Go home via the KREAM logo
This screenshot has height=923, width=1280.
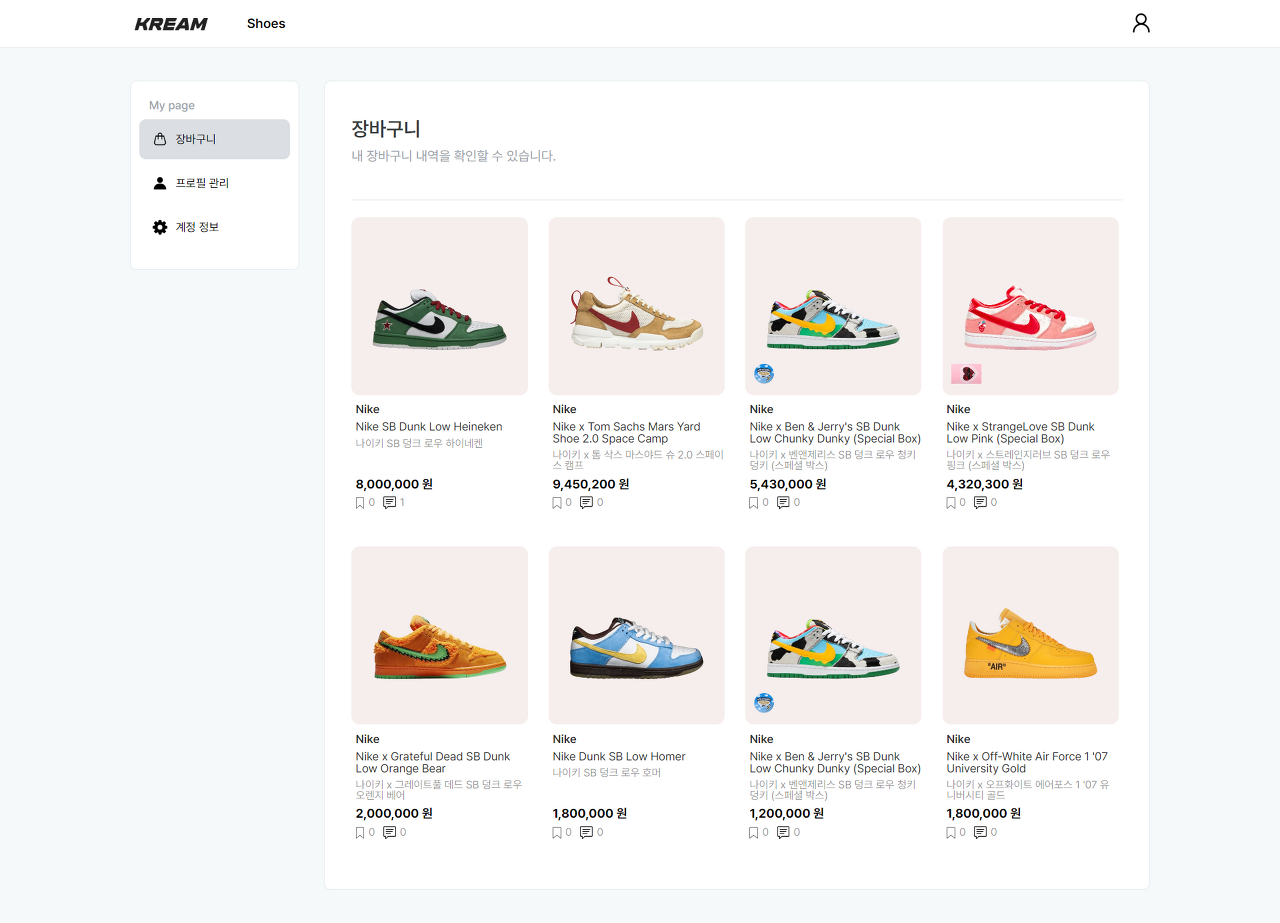pyautogui.click(x=171, y=24)
